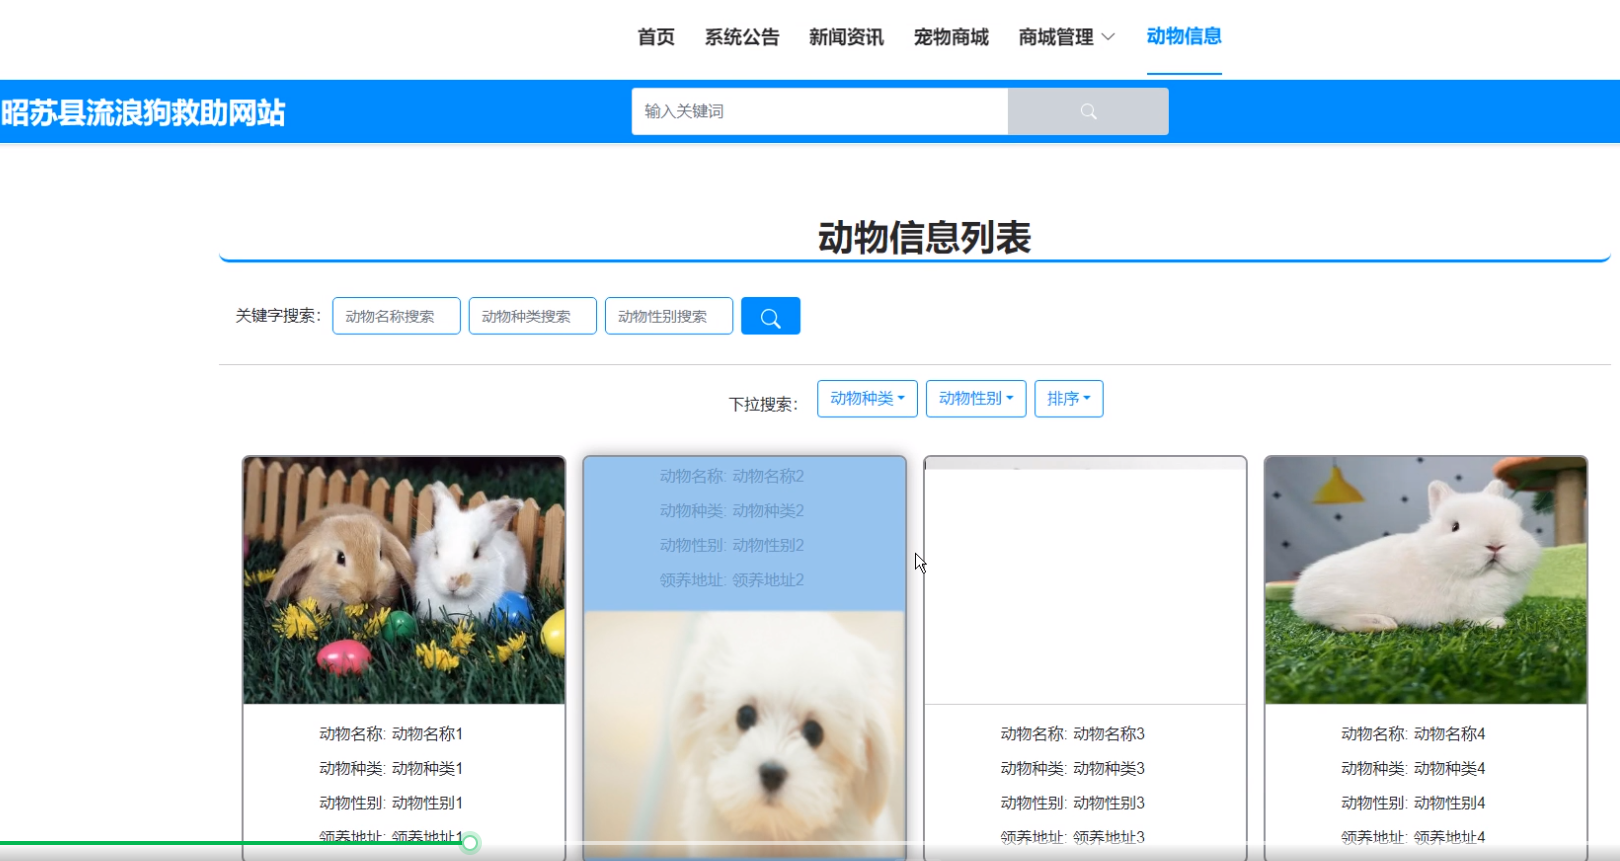Click the site title 昭苏县流浪狗救助网站
This screenshot has height=861, width=1620.
[x=143, y=112]
